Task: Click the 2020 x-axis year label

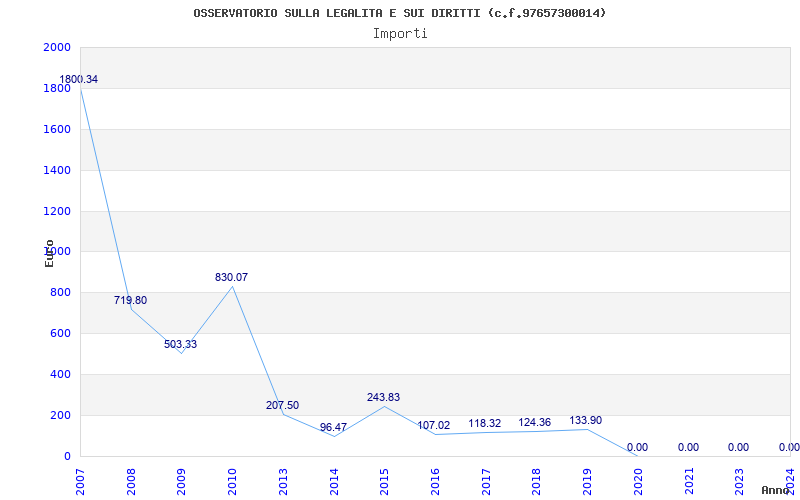Action: [638, 482]
